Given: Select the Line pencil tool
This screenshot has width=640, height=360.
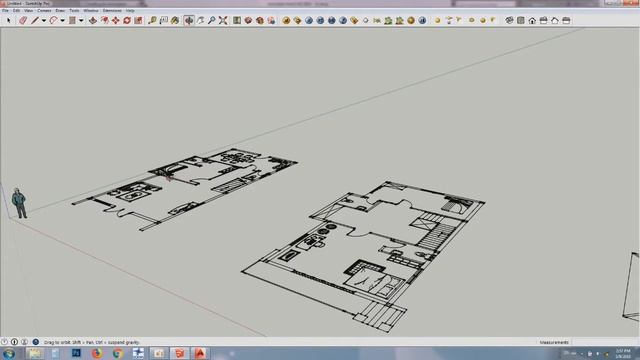Looking at the screenshot, I should tap(35, 20).
